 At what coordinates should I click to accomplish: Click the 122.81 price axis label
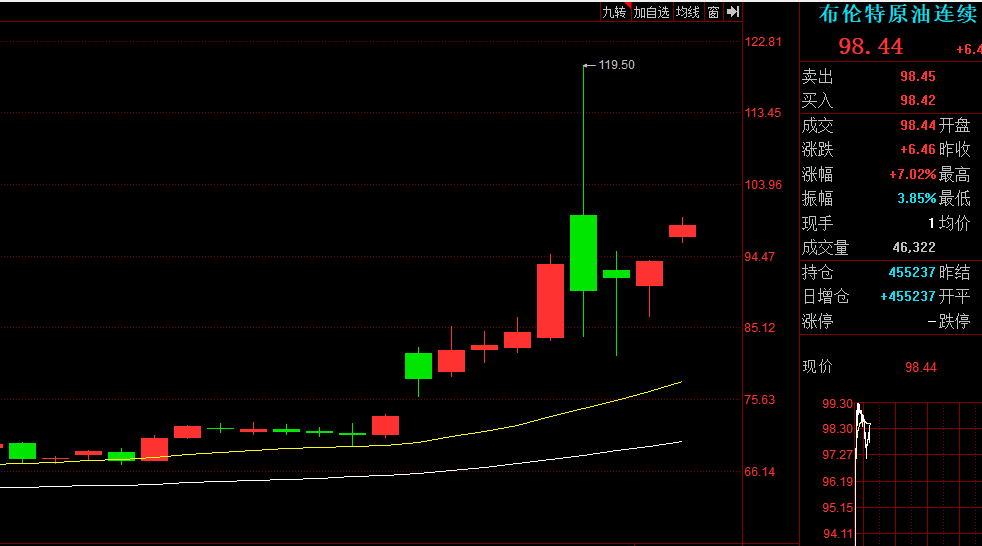pos(763,42)
